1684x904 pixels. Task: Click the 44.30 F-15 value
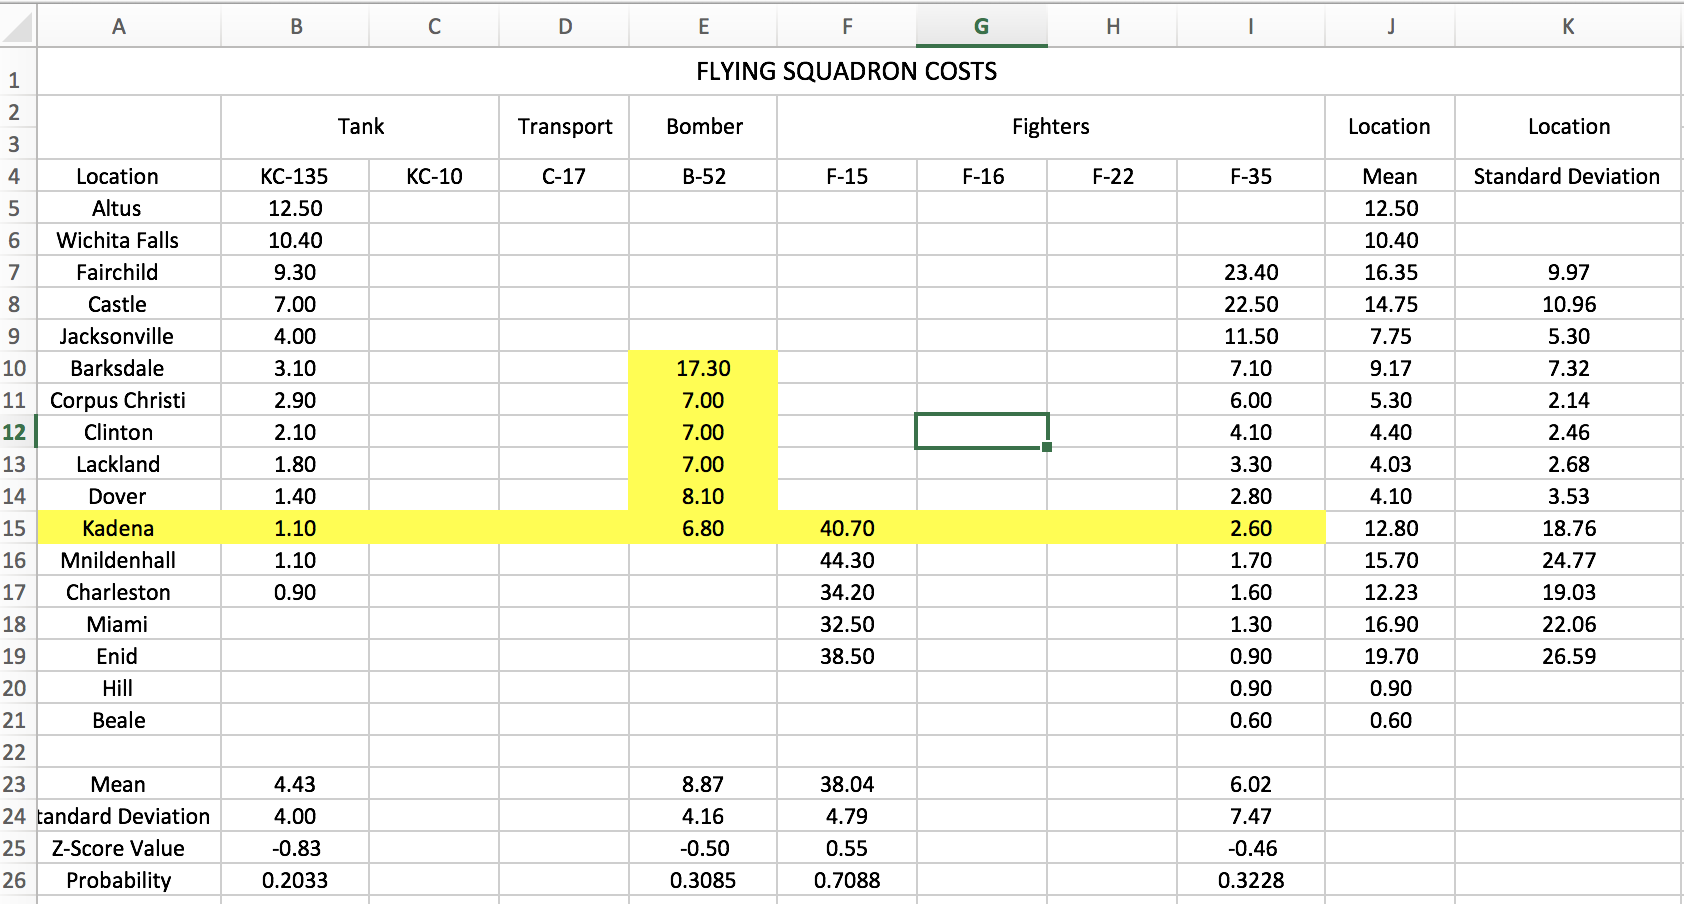pyautogui.click(x=847, y=560)
